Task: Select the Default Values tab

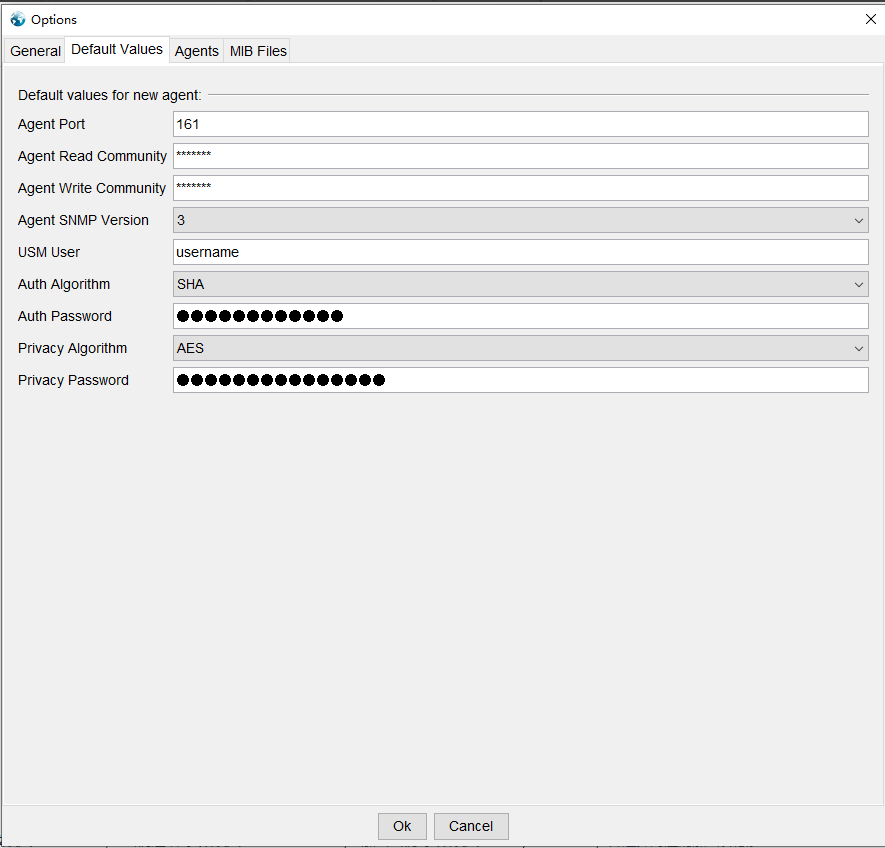Action: point(117,50)
